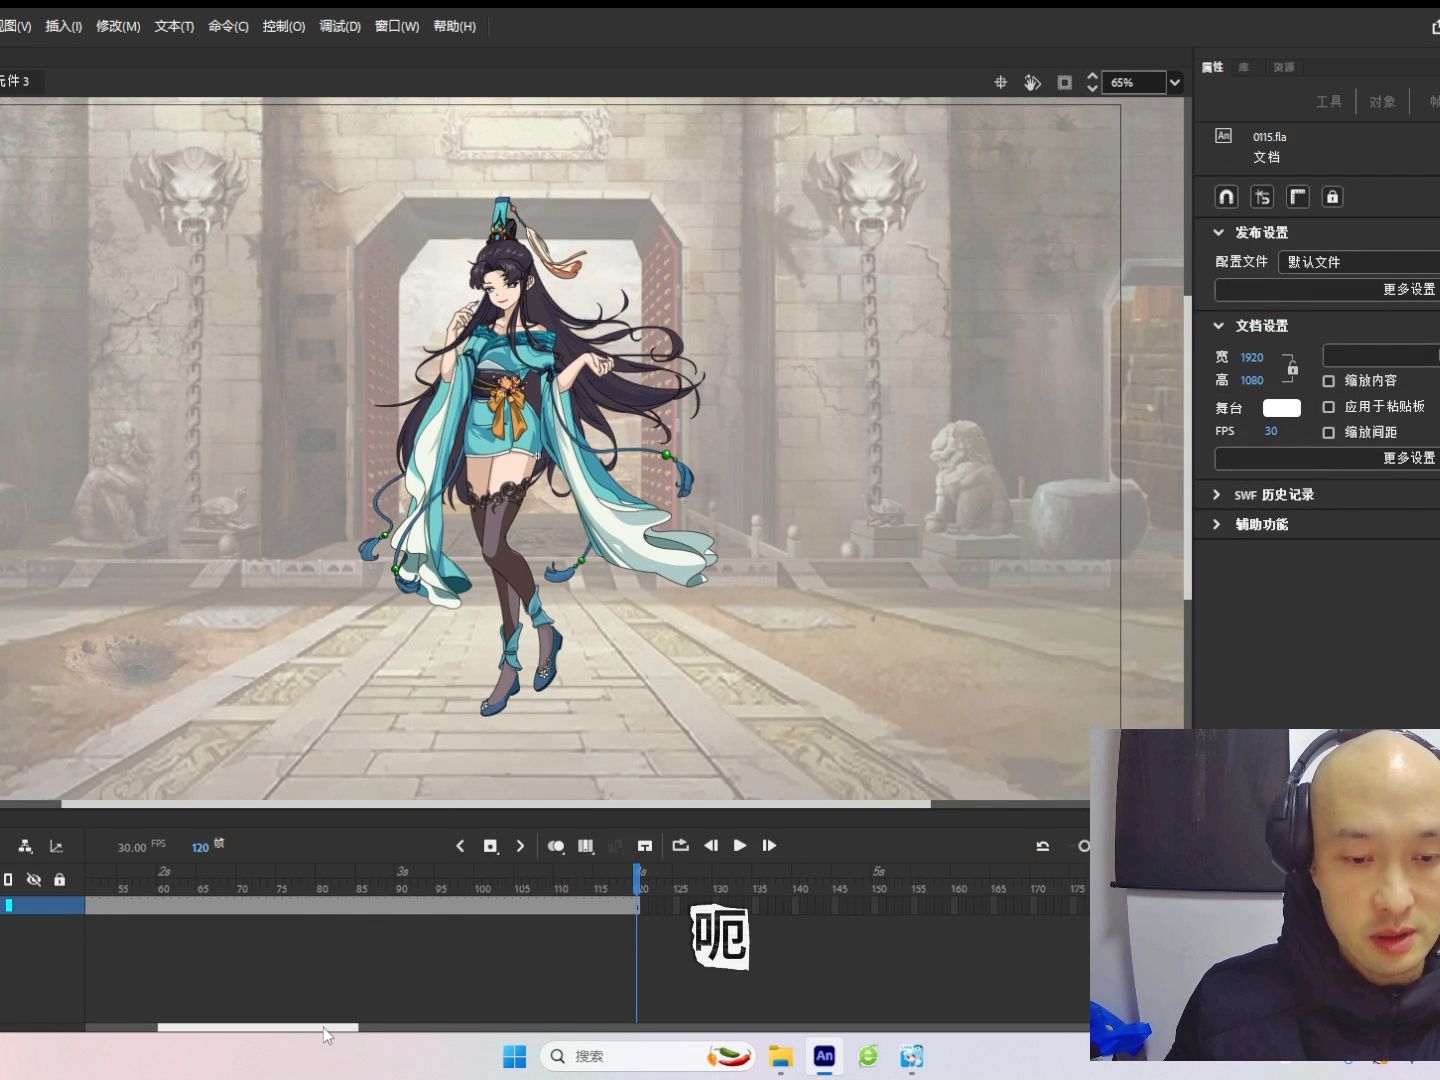Switch to the 库 panel tab

tap(1244, 67)
